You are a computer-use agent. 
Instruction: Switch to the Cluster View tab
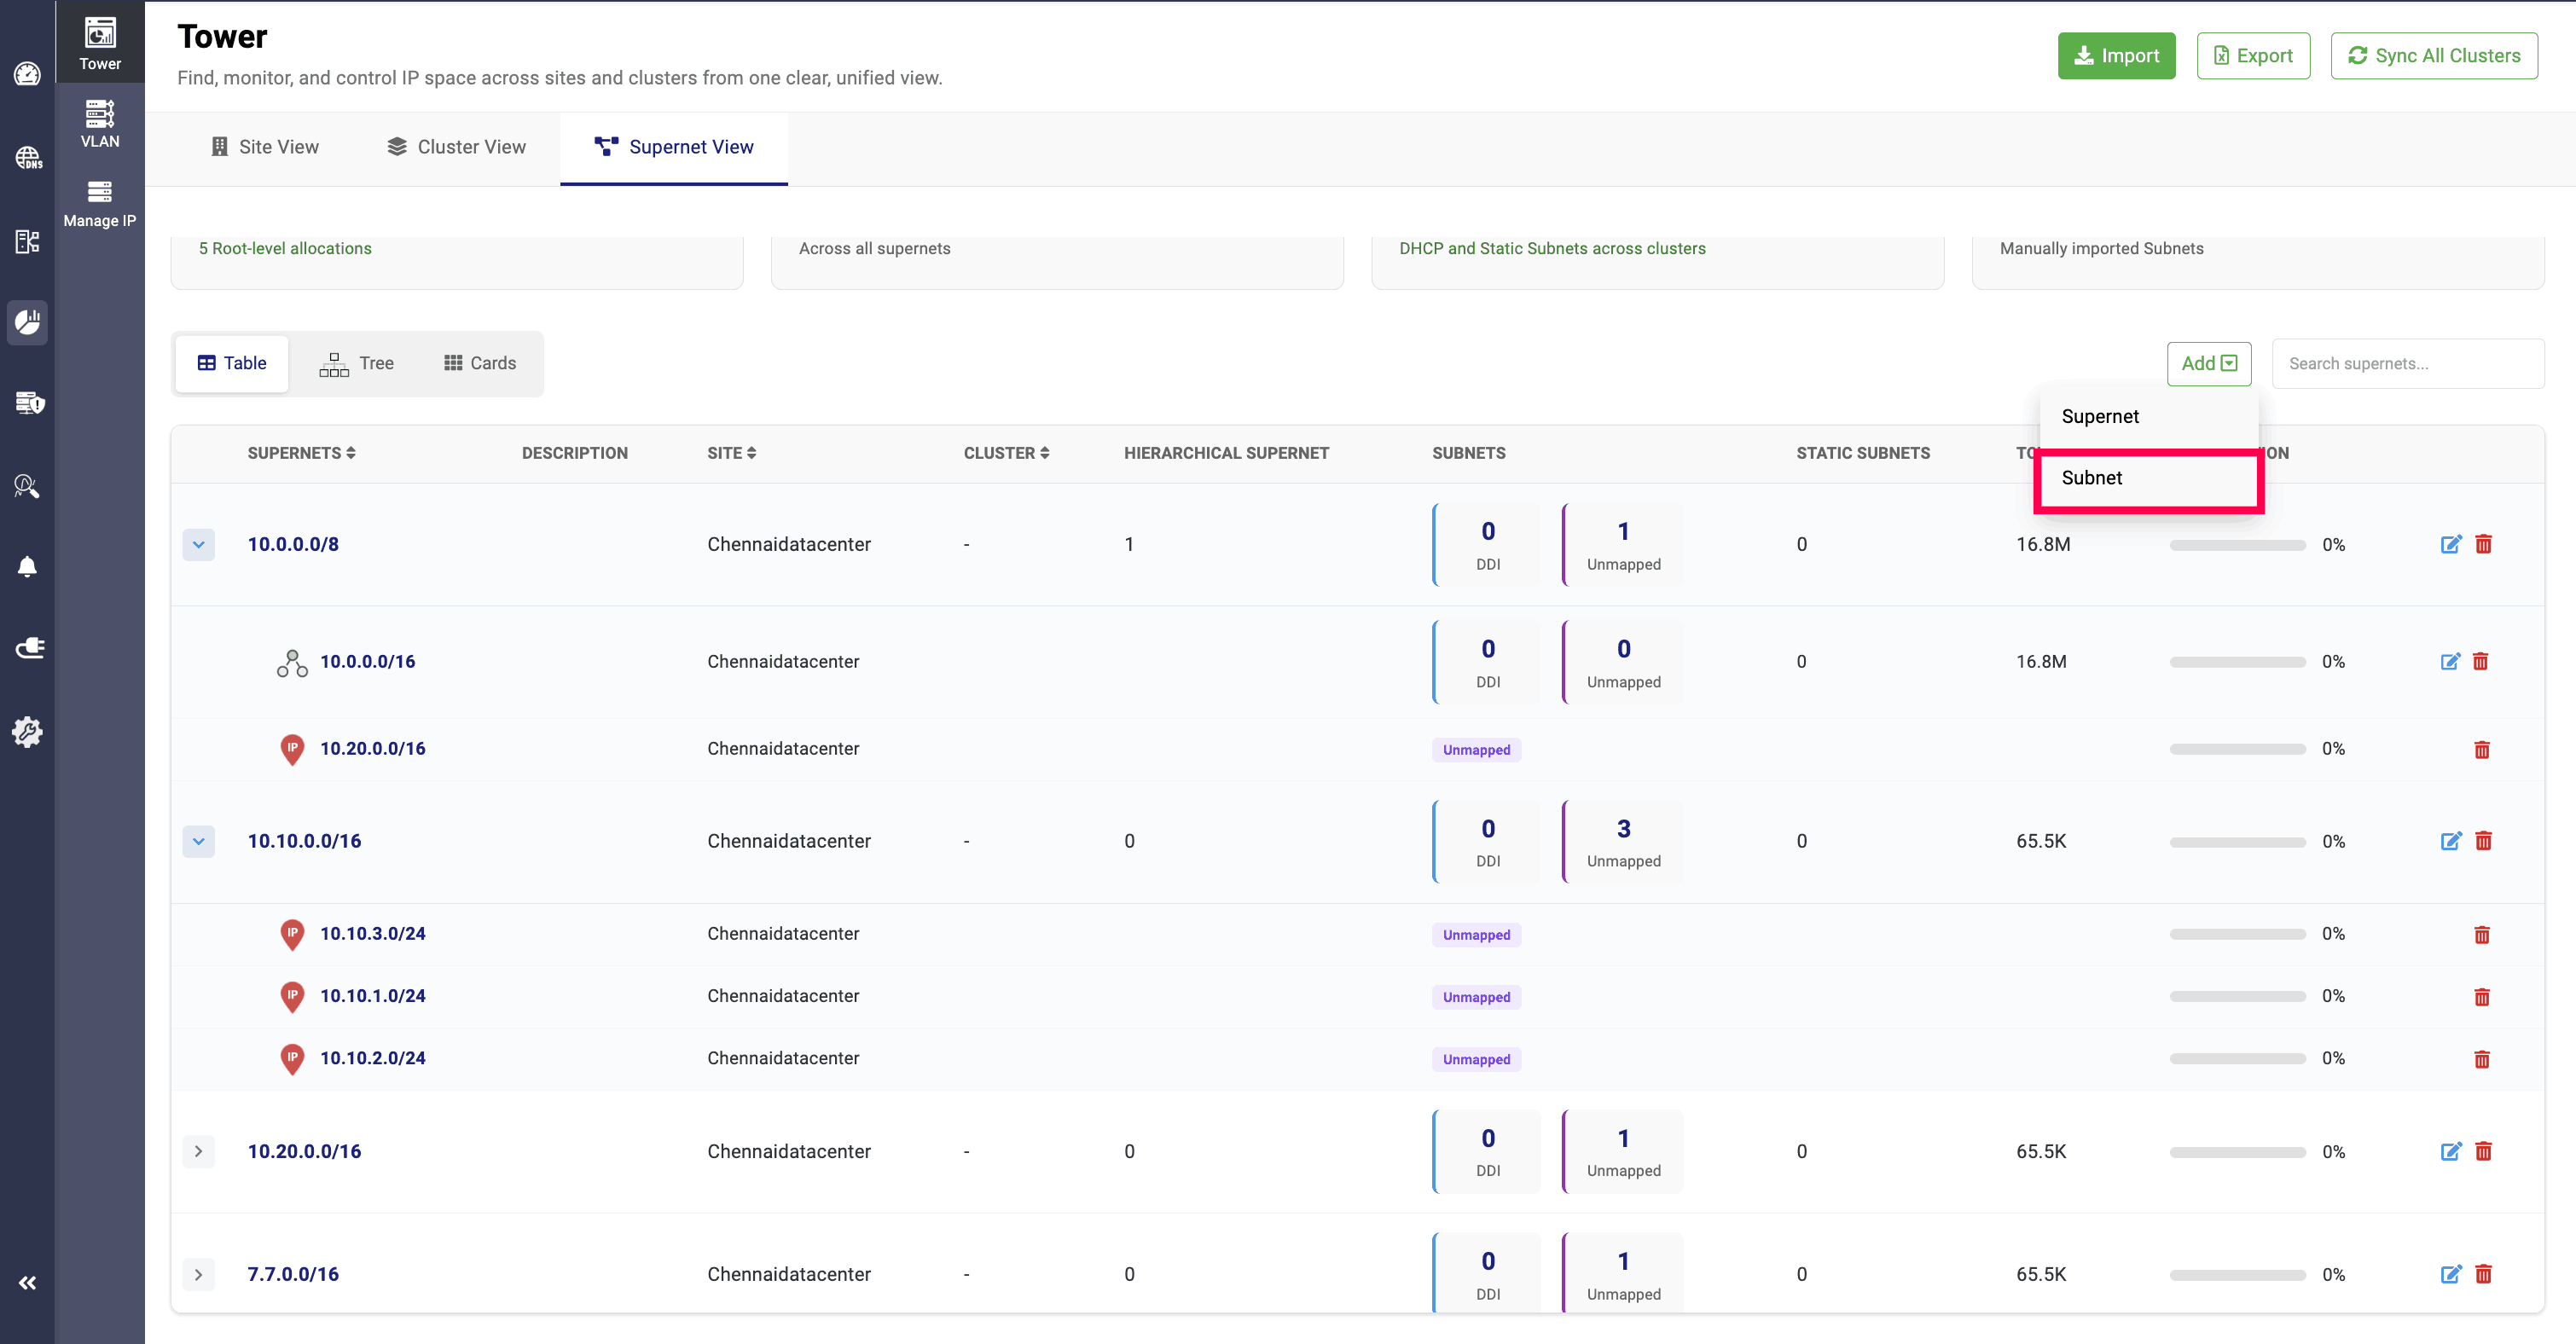pyautogui.click(x=456, y=147)
